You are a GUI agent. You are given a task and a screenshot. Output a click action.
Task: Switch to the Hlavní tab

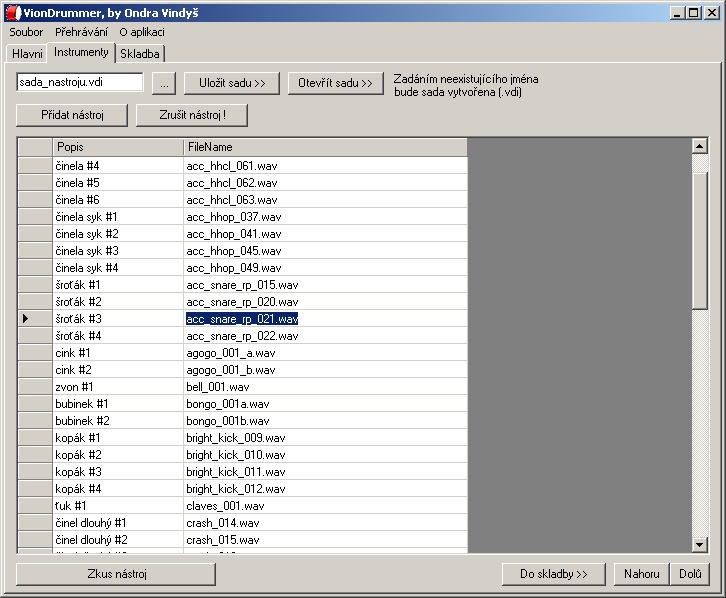click(27, 54)
